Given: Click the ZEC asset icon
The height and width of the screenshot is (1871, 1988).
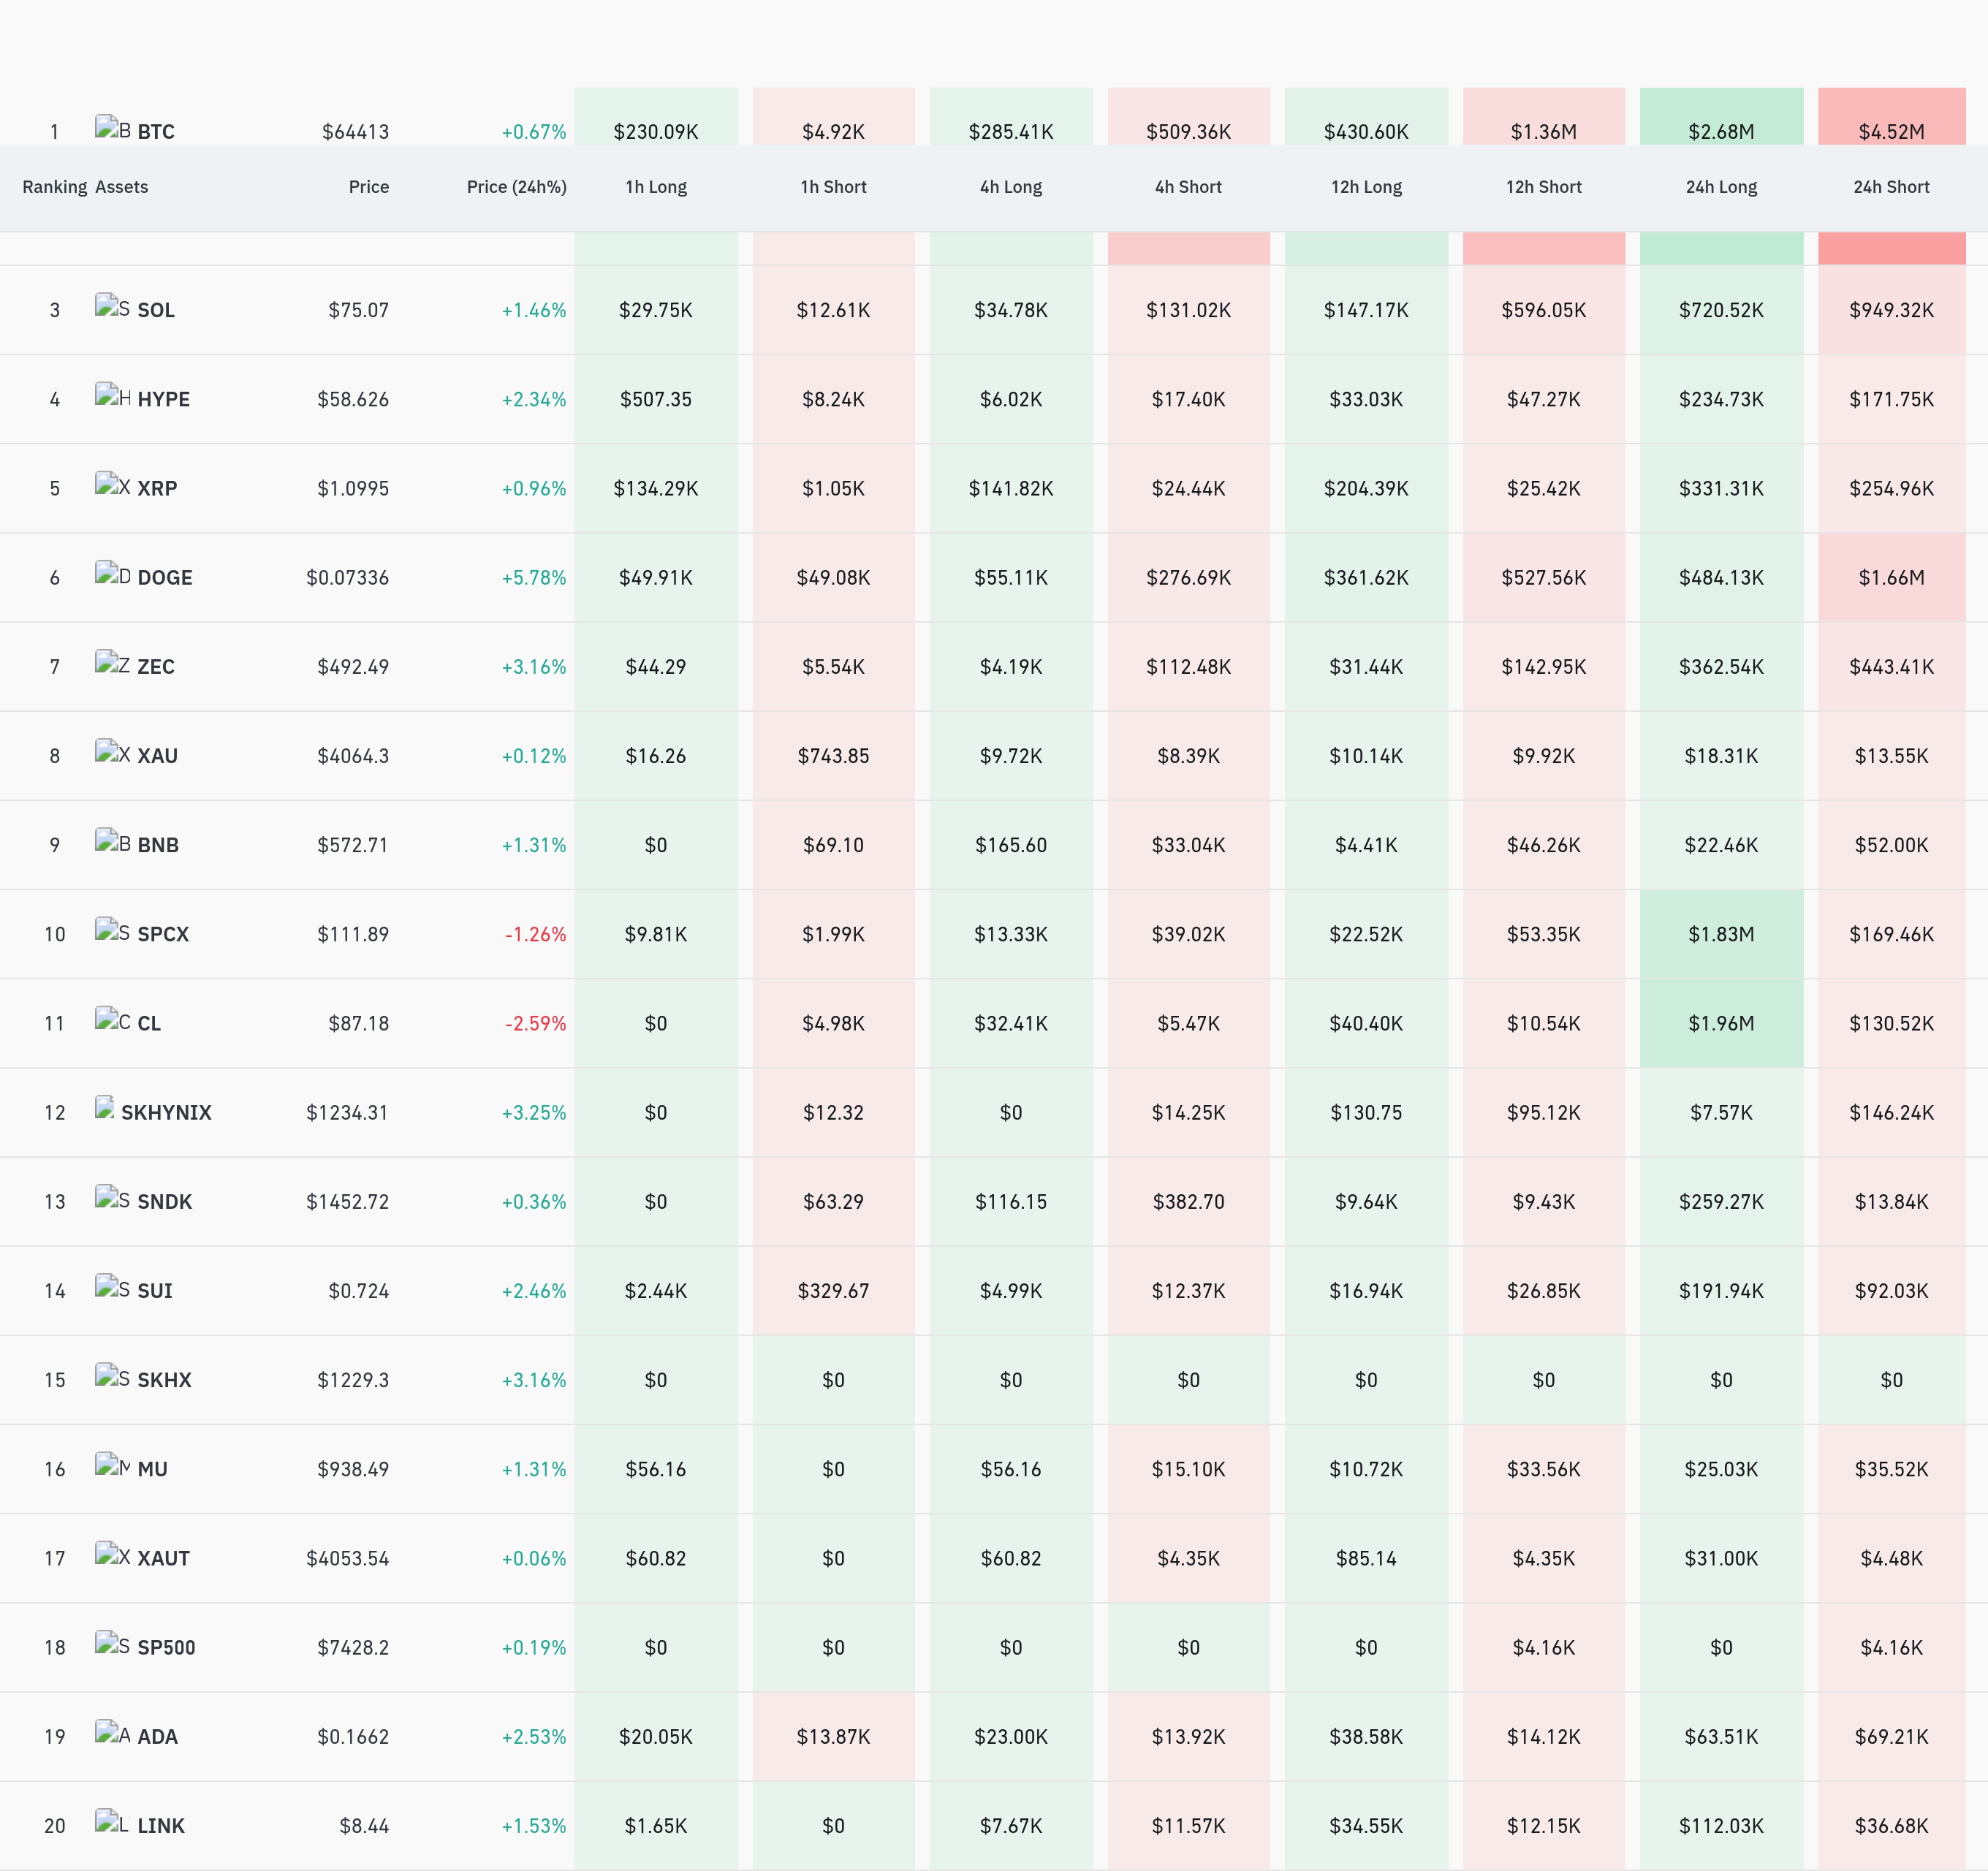Looking at the screenshot, I should tap(112, 662).
